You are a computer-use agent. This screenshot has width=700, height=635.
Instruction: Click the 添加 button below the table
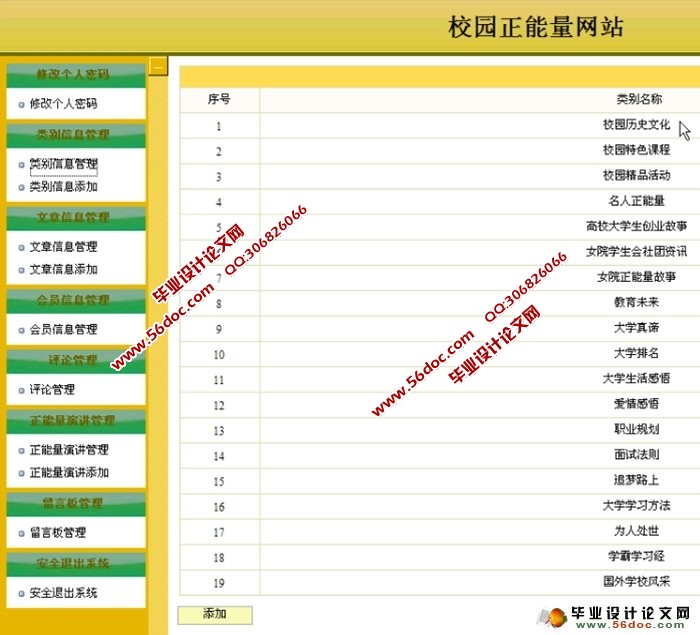pos(215,614)
